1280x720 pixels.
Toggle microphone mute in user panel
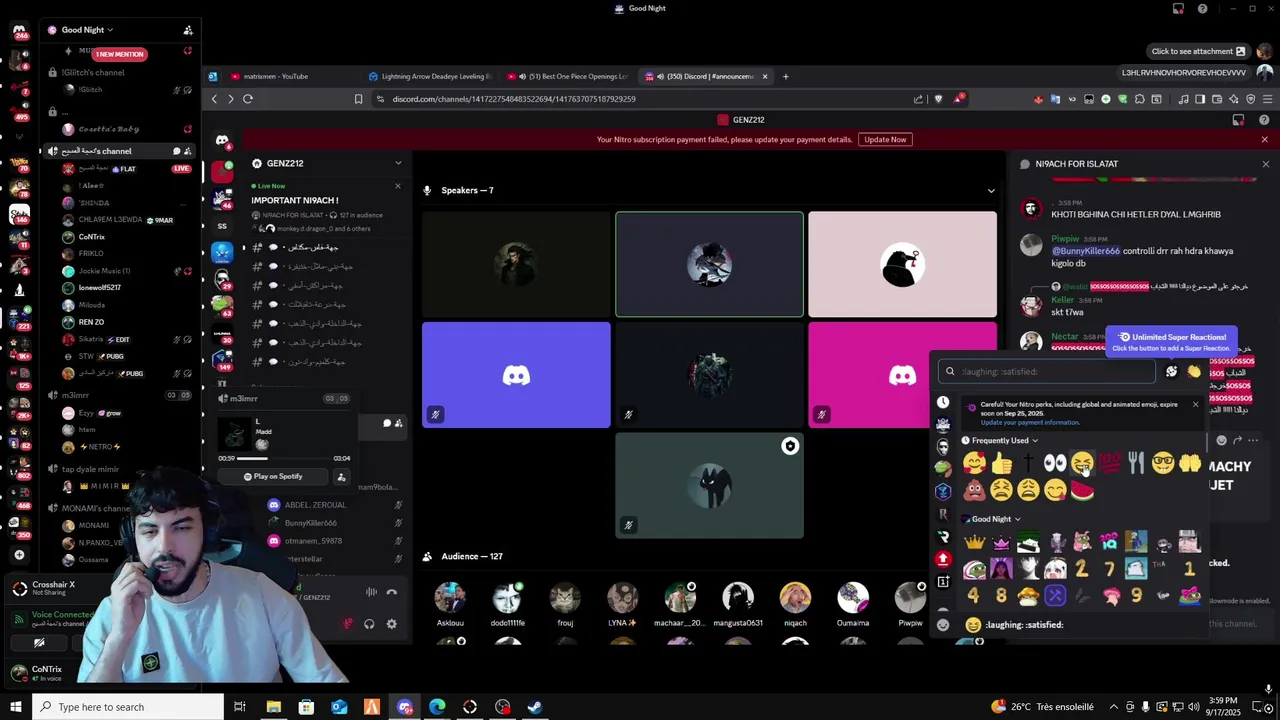pos(348,624)
